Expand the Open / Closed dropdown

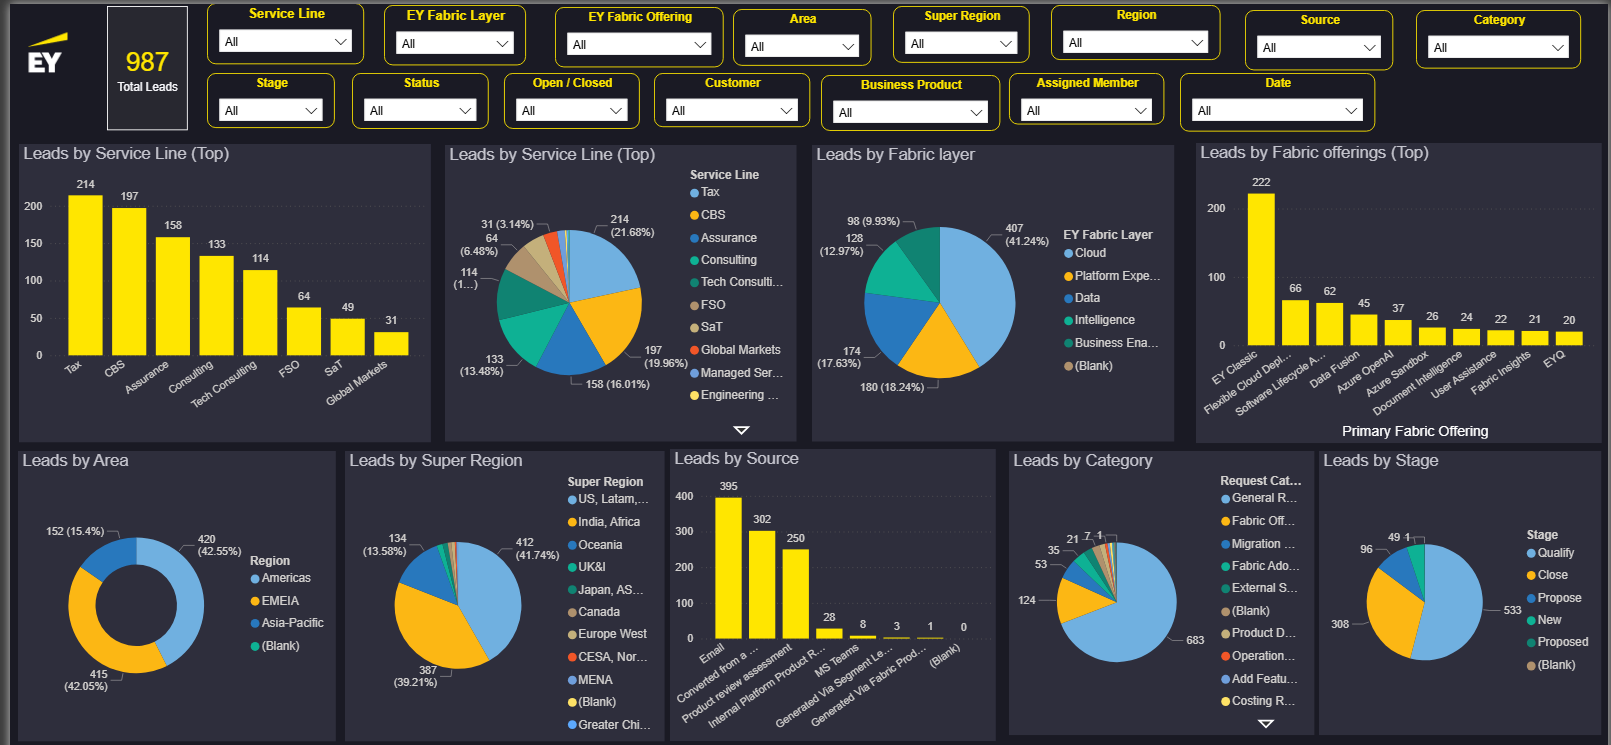coord(572,110)
